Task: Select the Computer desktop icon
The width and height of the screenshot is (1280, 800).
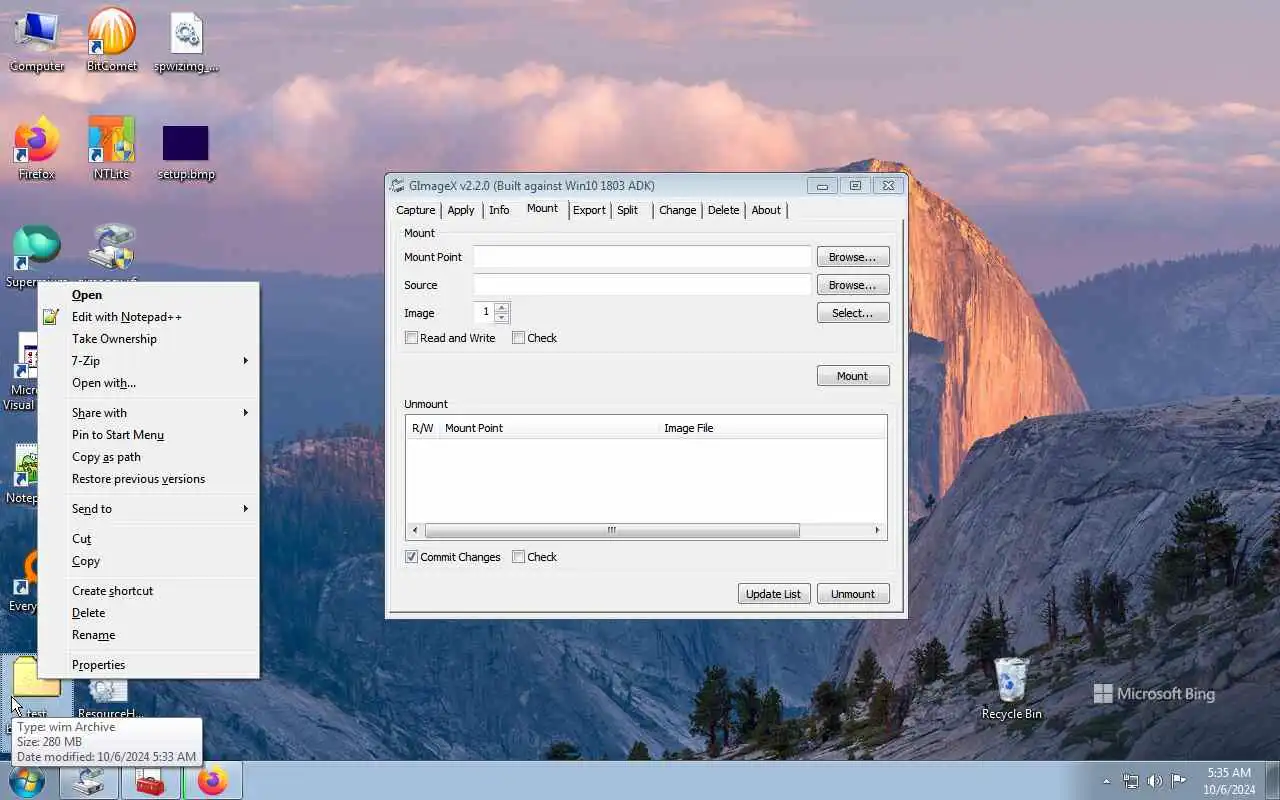Action: coord(37,41)
